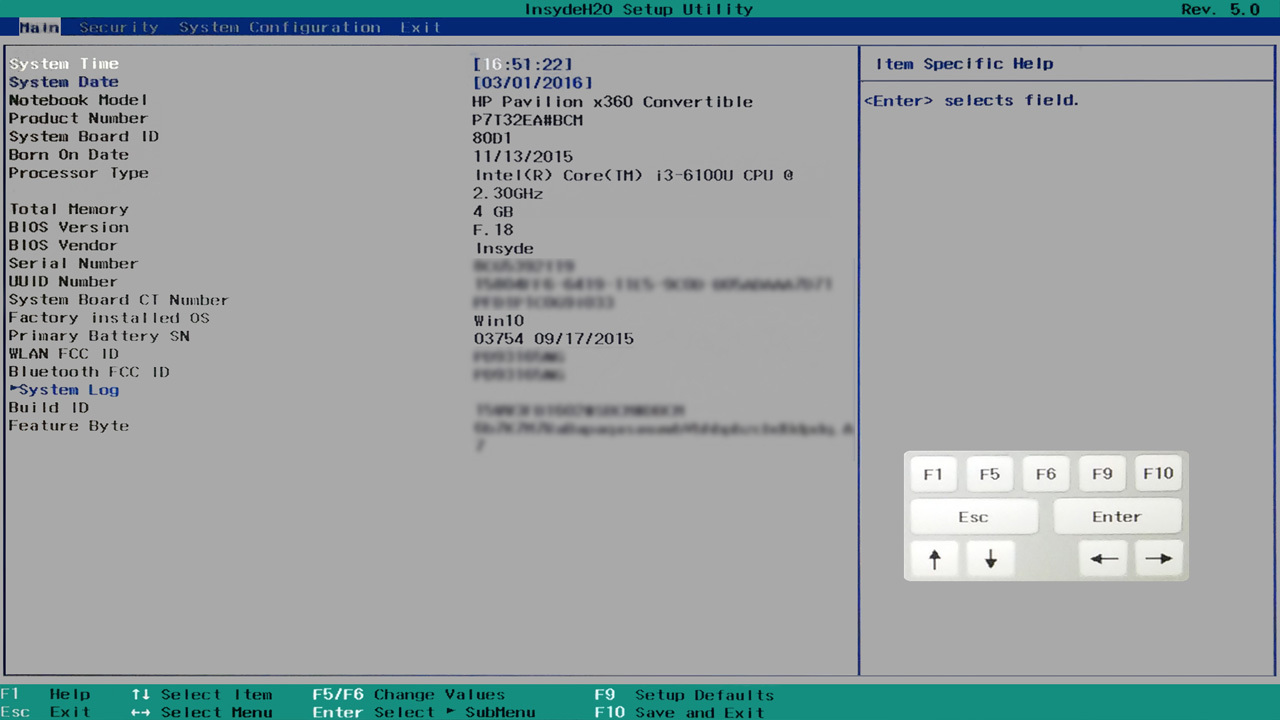
Task: Select the System Date label
Action: pyautogui.click(x=64, y=82)
